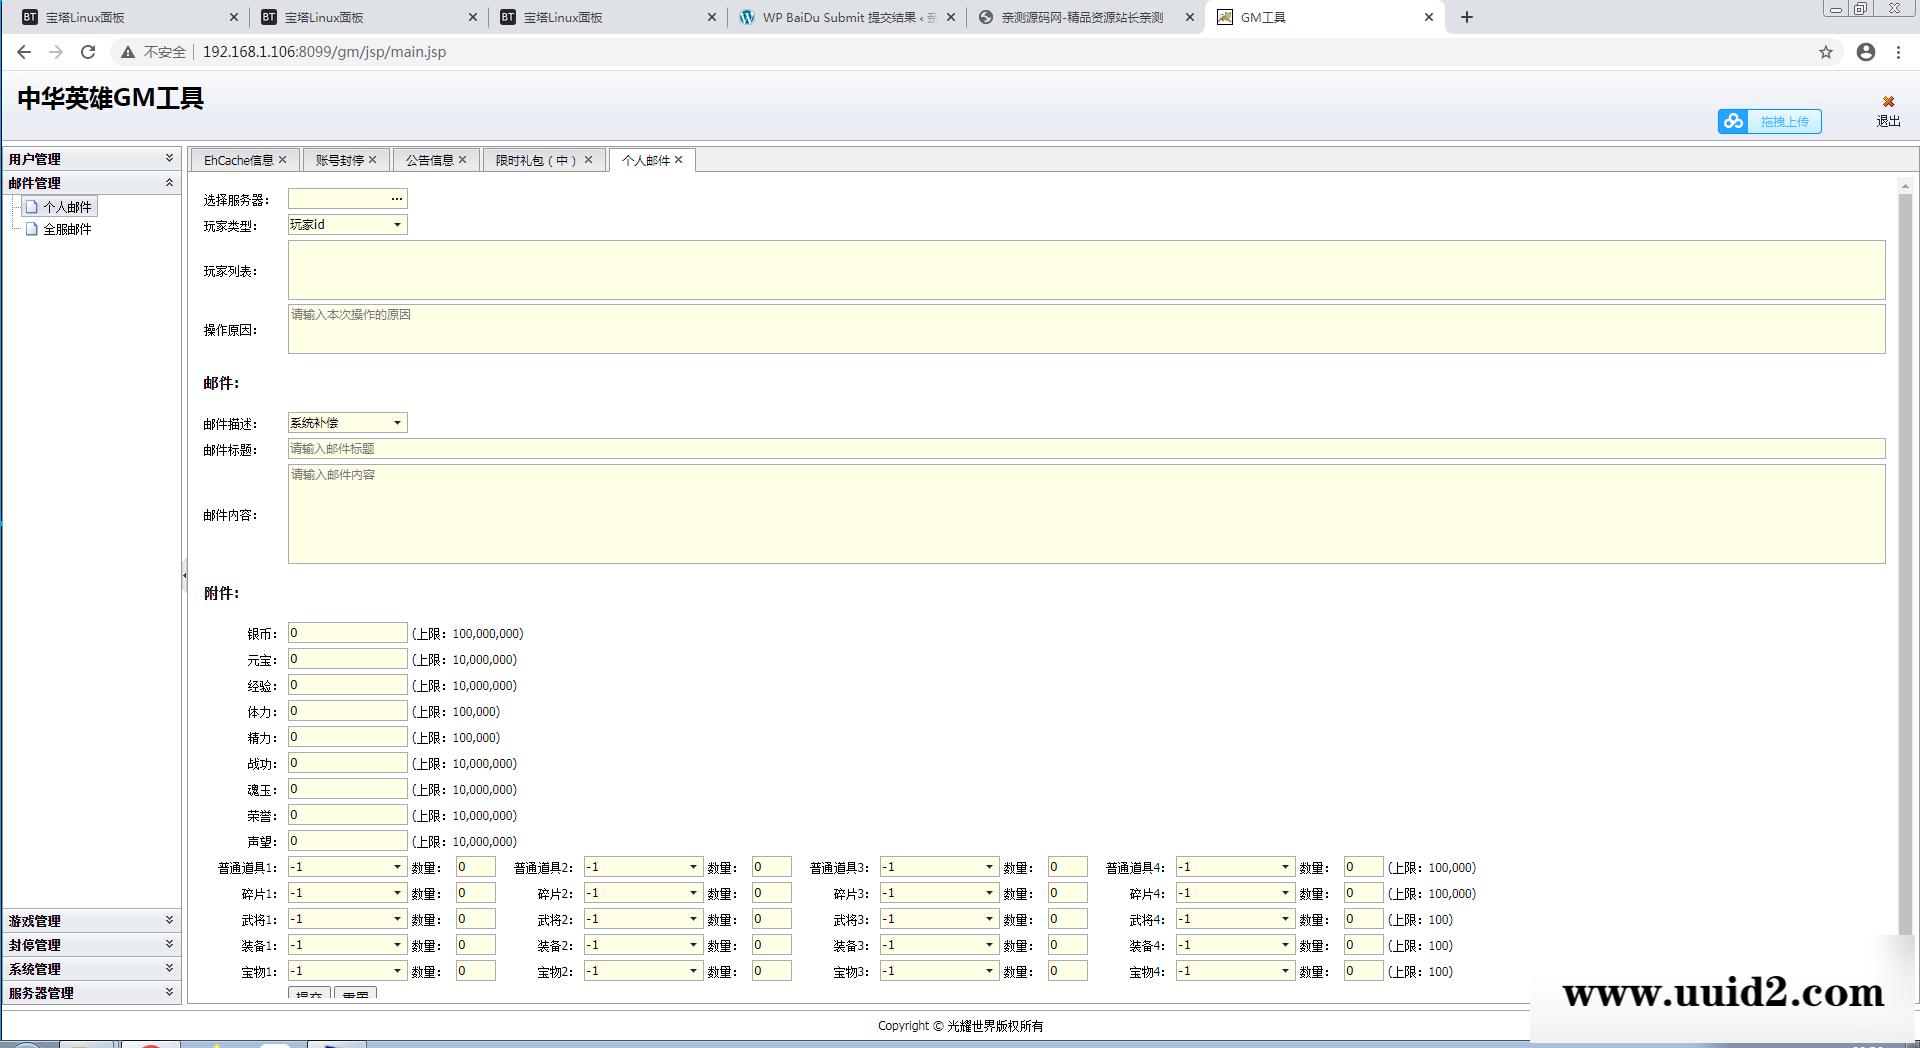Viewport: 1920px width, 1048px height.
Task: Click the server selection ellipsis button
Action: click(397, 199)
